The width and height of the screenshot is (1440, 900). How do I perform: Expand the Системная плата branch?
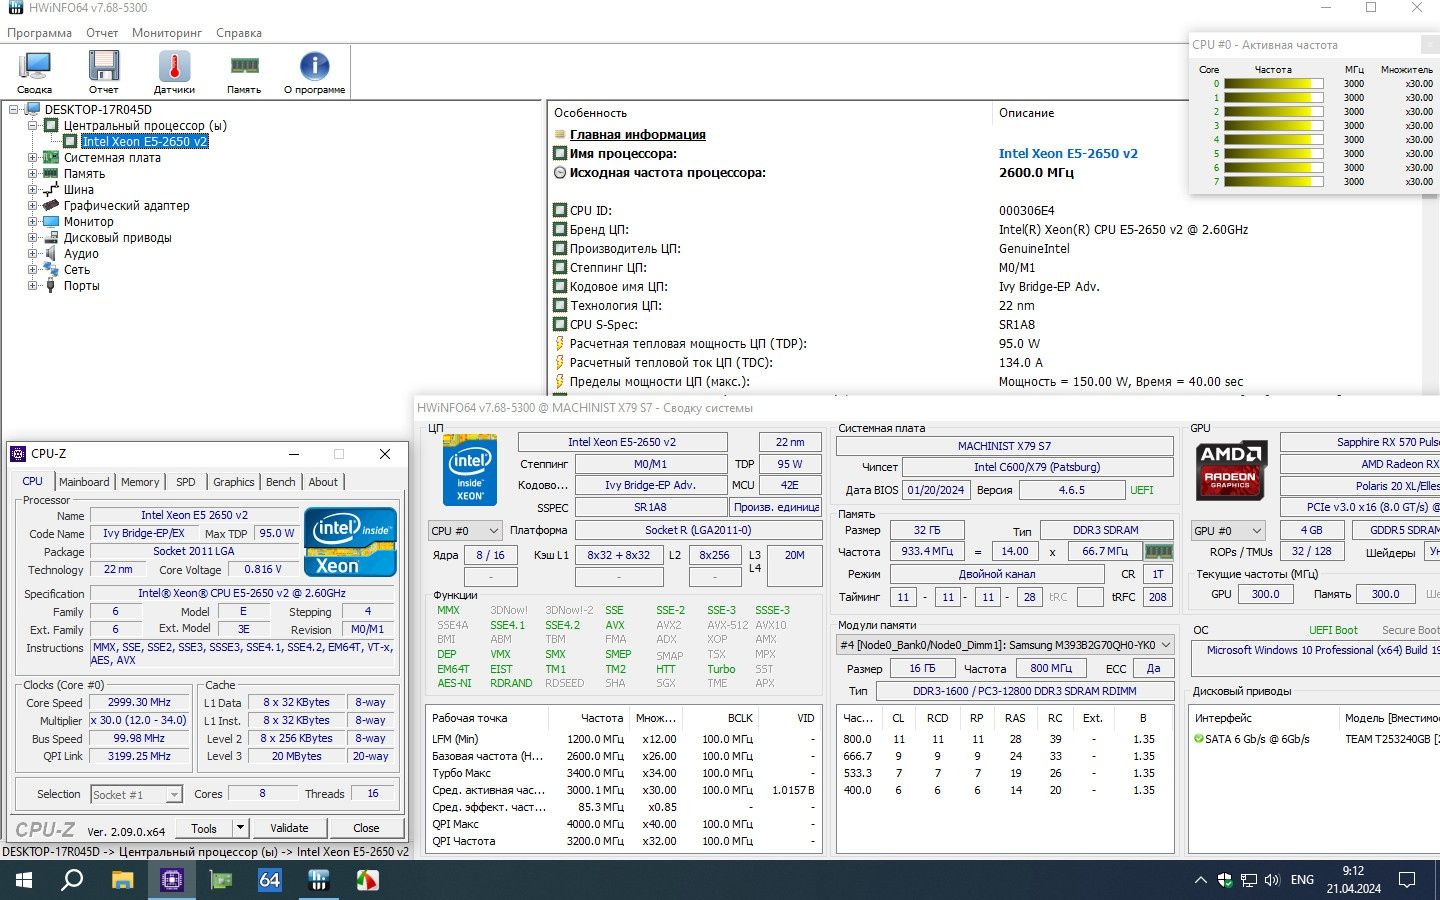[x=33, y=158]
